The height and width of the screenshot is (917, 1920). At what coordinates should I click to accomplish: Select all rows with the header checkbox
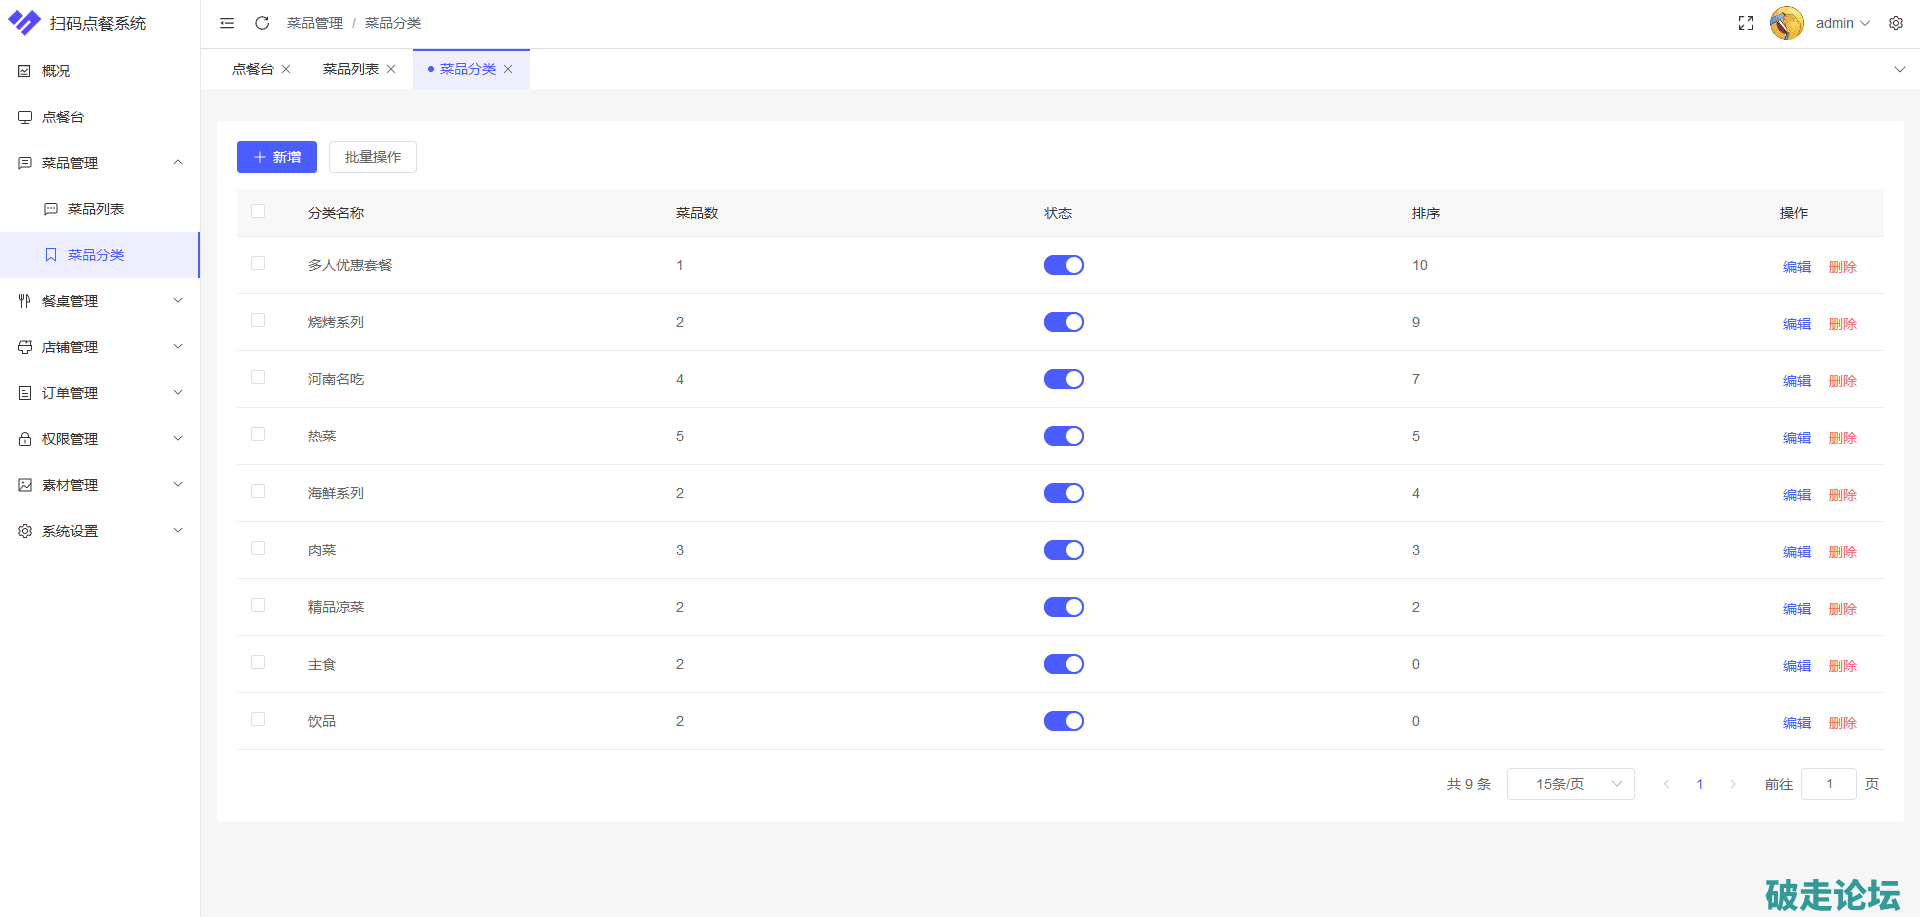(258, 211)
